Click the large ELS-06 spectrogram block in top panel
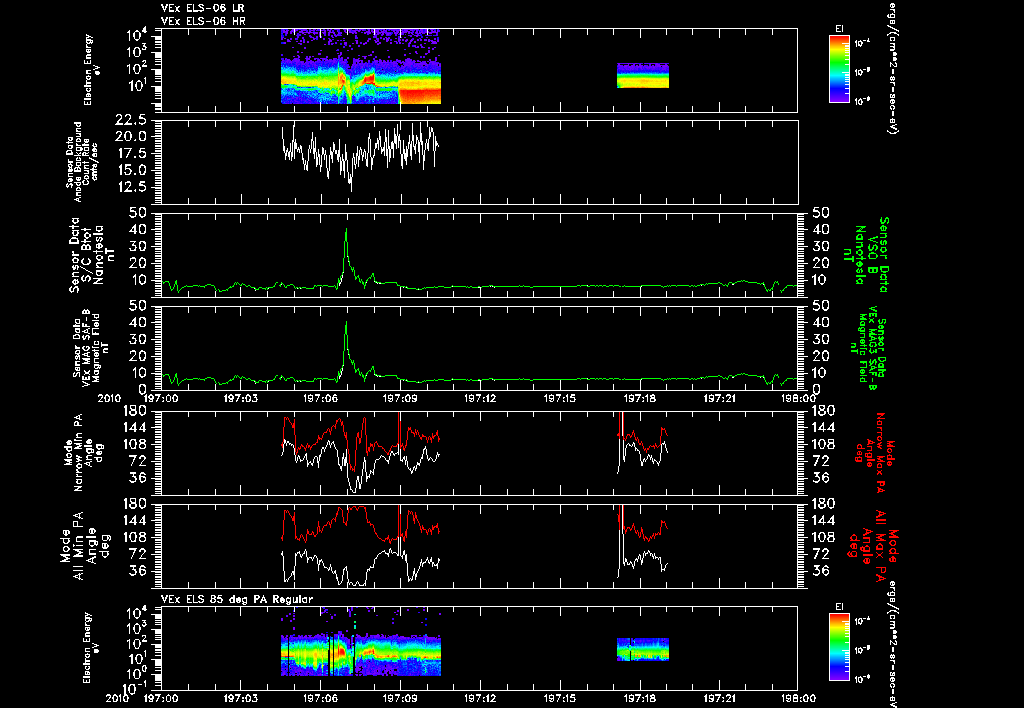Image resolution: width=1024 pixels, height=708 pixels. point(360,67)
